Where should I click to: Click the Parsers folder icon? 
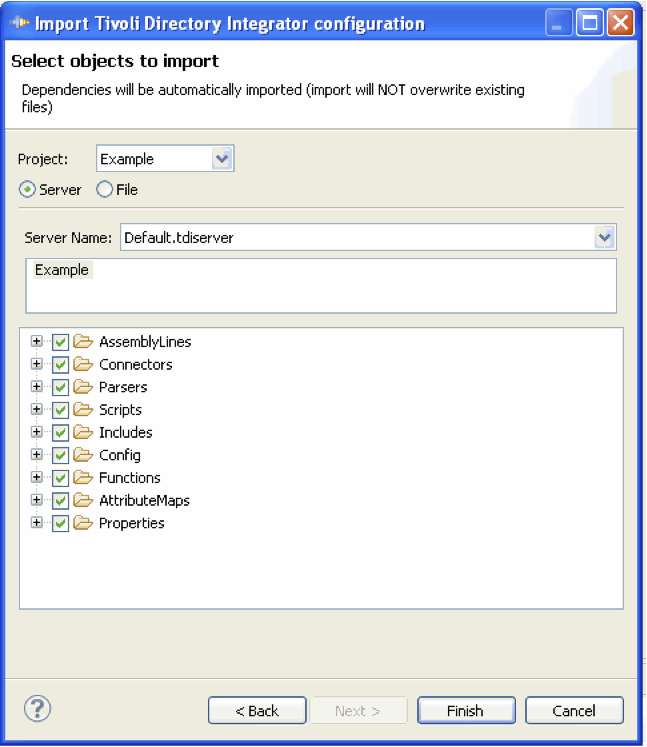point(83,386)
